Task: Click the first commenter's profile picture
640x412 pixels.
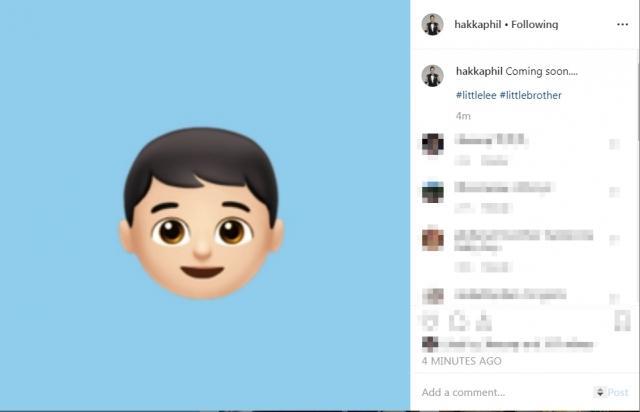Action: (x=433, y=144)
